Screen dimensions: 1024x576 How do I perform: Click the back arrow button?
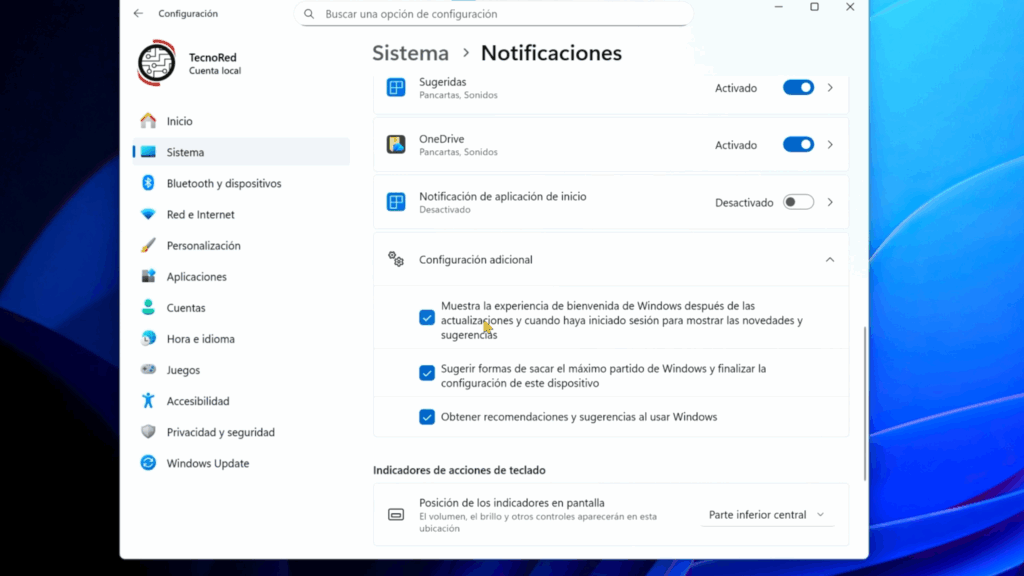tap(137, 13)
